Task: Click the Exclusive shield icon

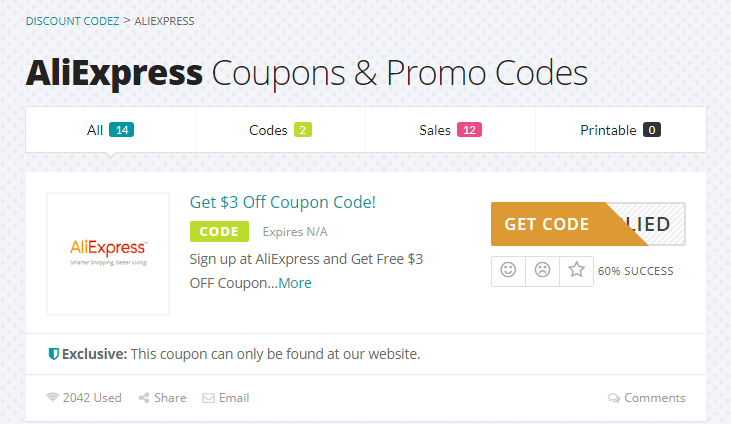Action: coord(54,354)
